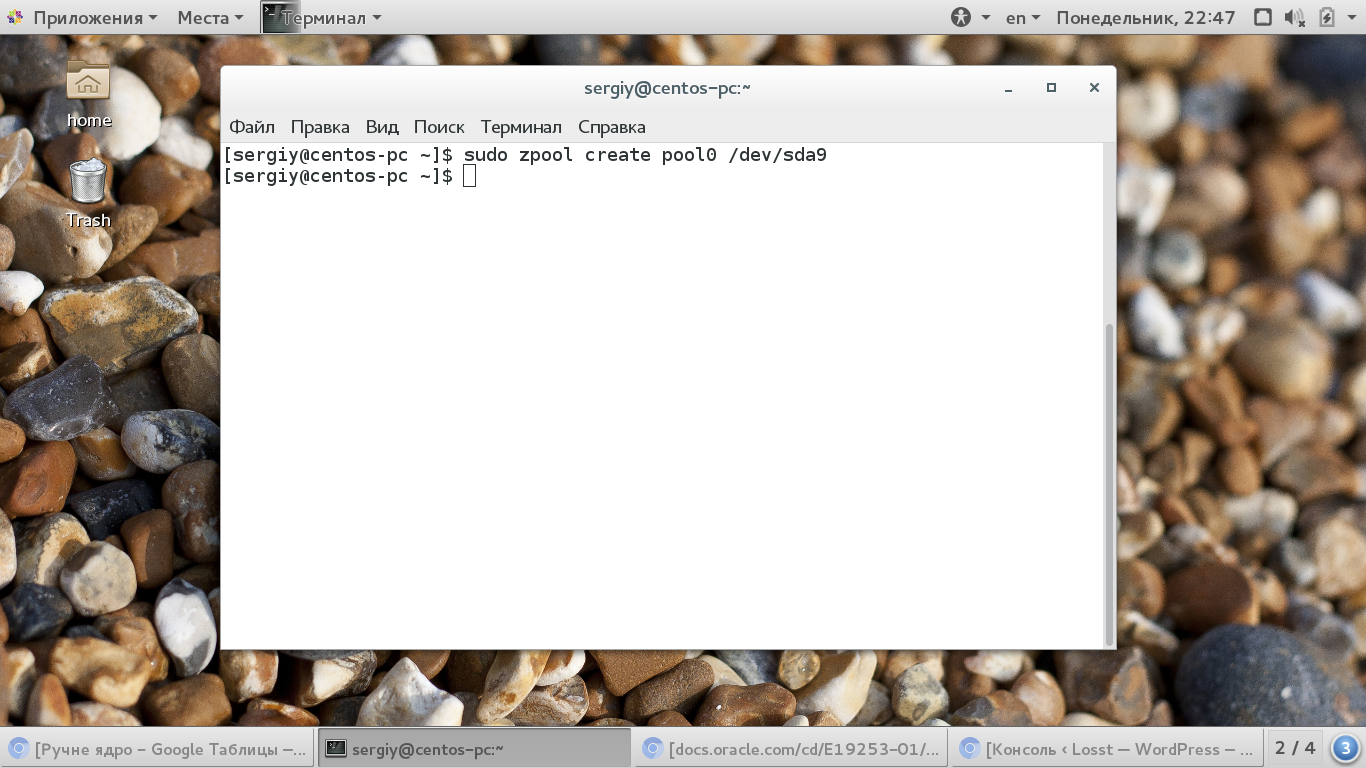Viewport: 1366px width, 768px height.
Task: Click the volume speaker icon in top panel
Action: (1294, 17)
